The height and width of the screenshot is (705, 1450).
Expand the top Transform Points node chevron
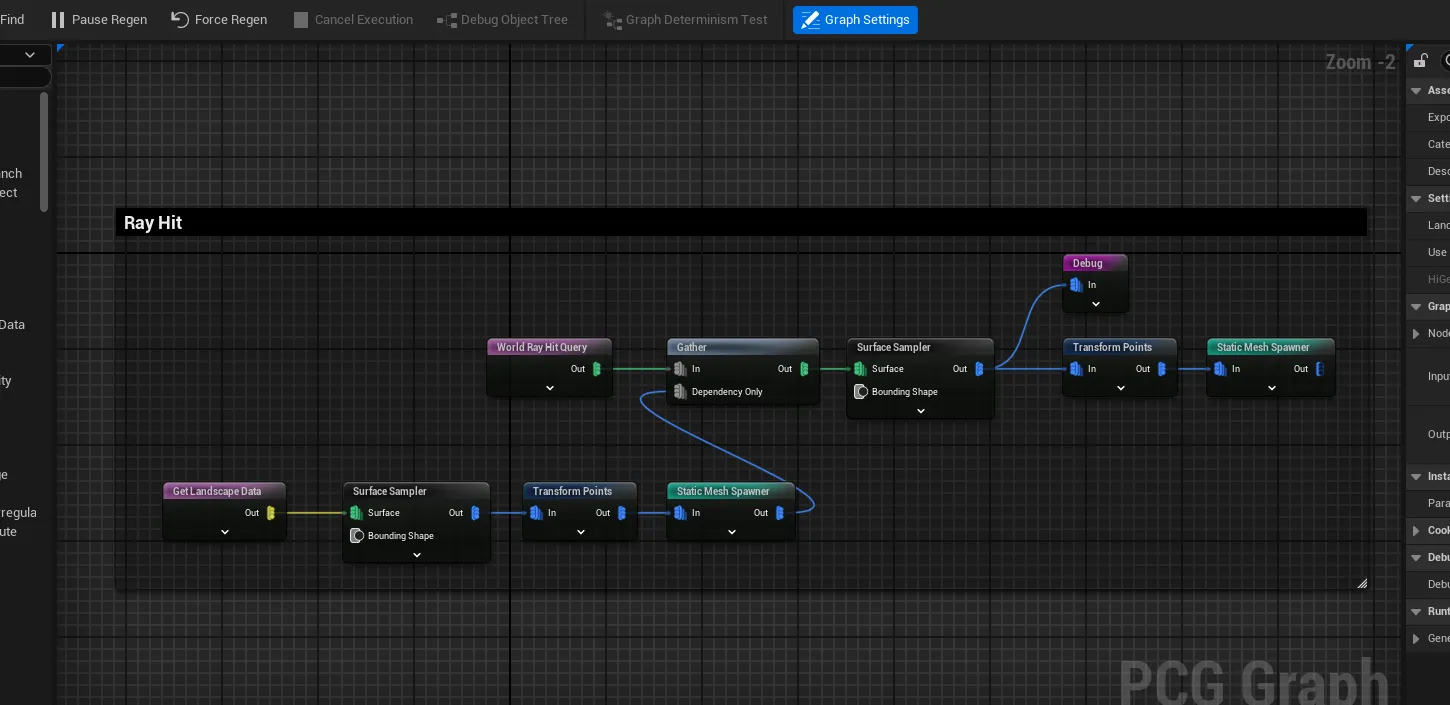1120,388
